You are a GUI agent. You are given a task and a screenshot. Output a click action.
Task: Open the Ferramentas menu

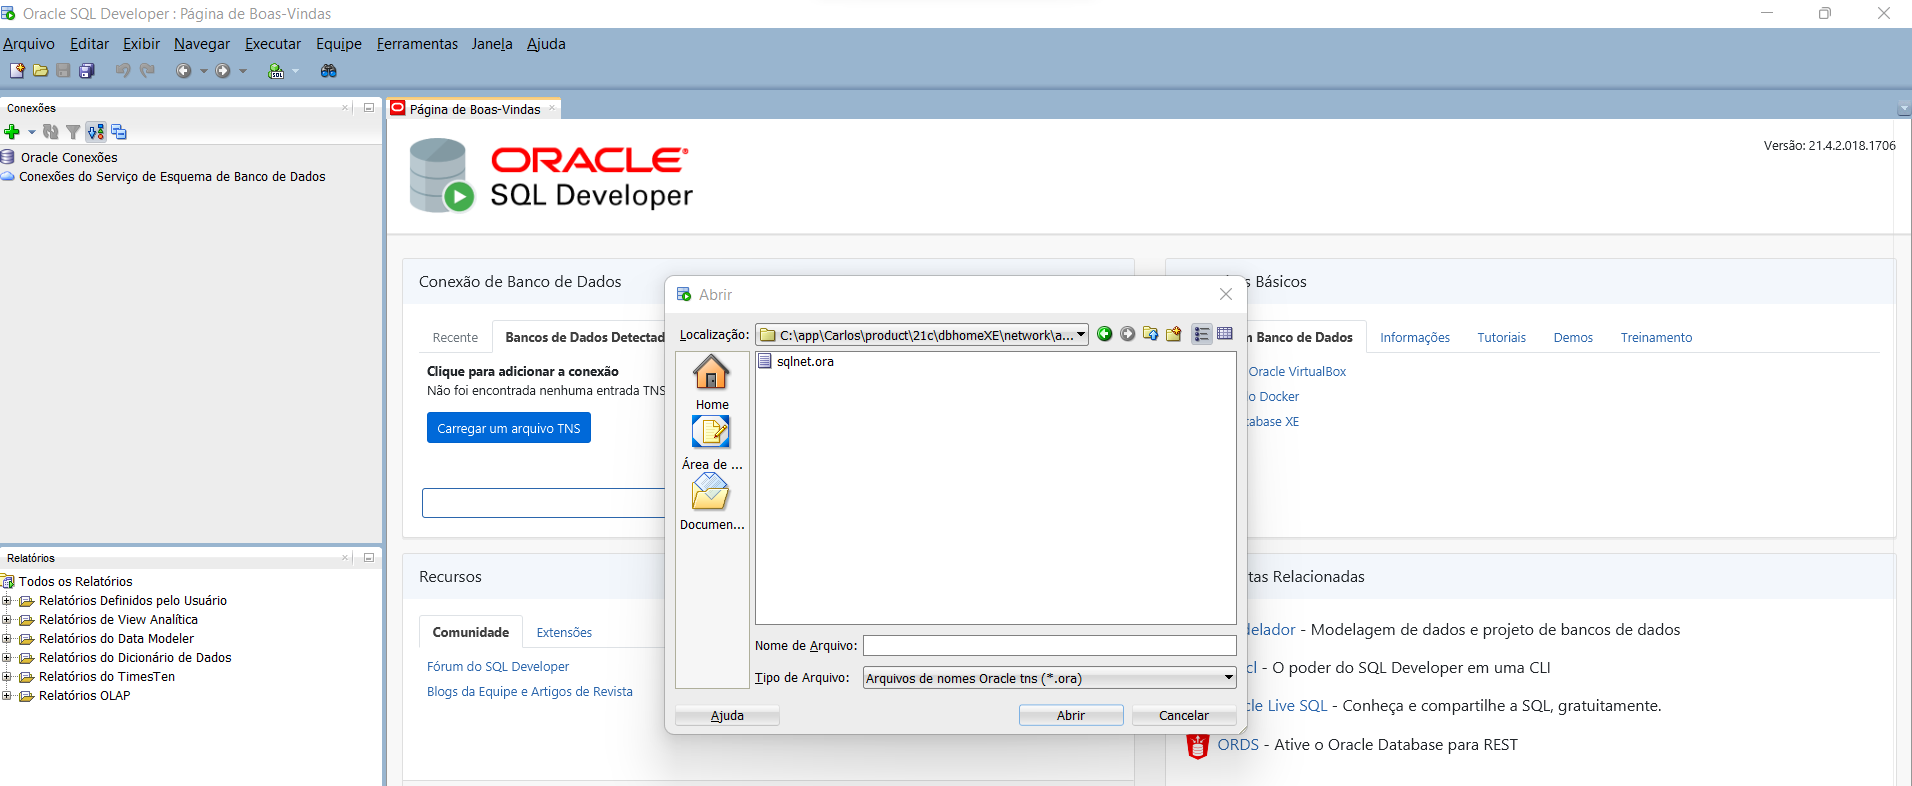pyautogui.click(x=417, y=44)
